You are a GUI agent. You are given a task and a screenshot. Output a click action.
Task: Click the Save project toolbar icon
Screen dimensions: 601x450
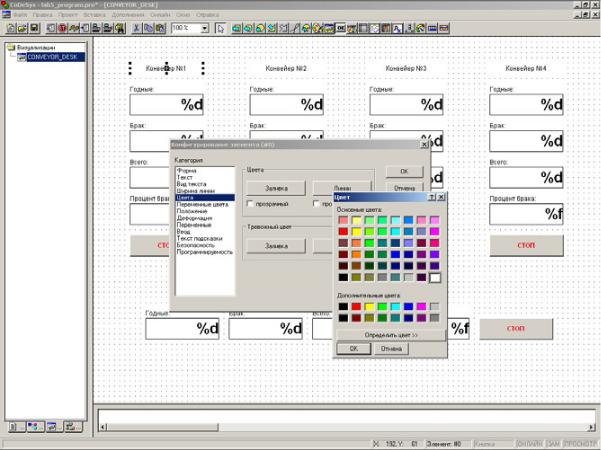click(35, 29)
